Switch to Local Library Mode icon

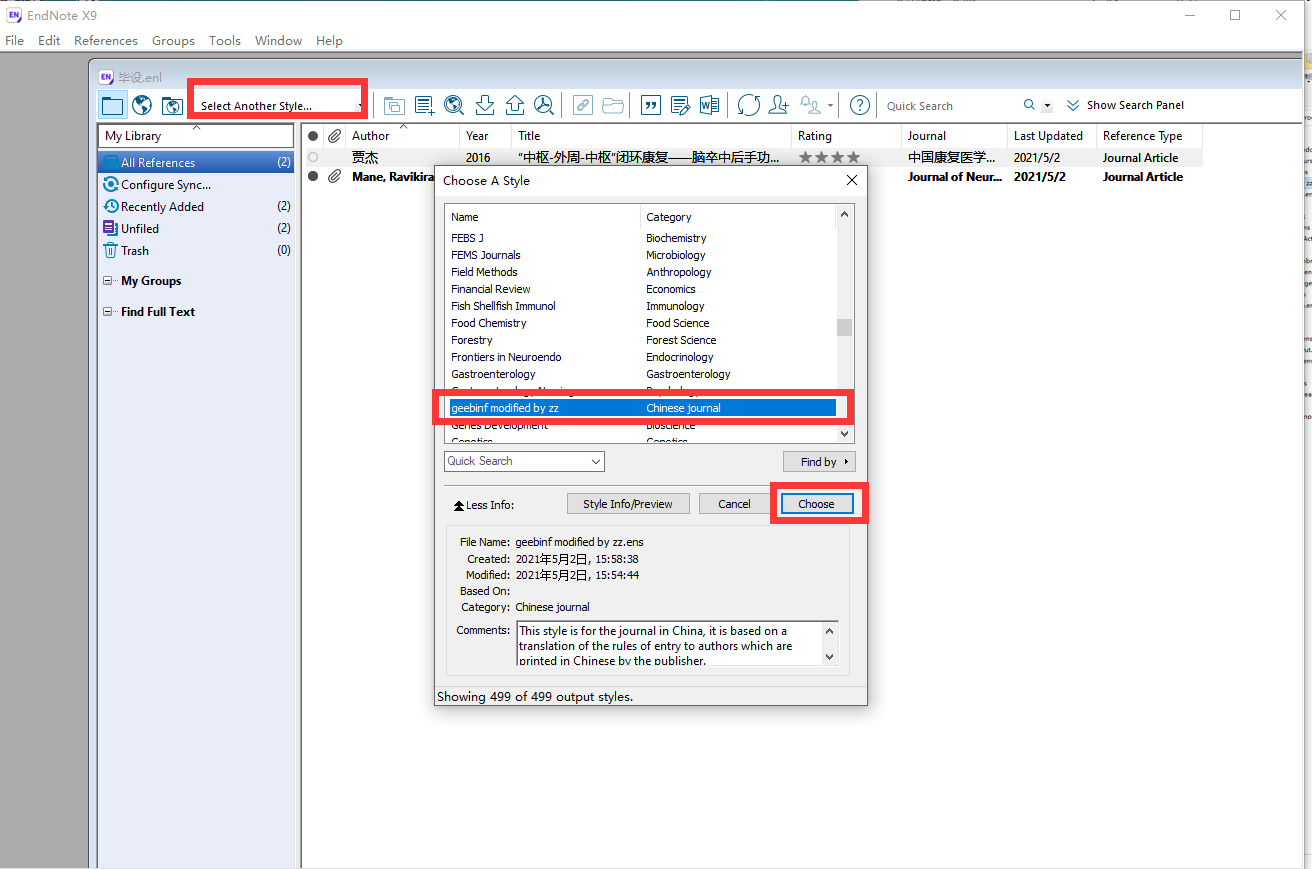[112, 105]
